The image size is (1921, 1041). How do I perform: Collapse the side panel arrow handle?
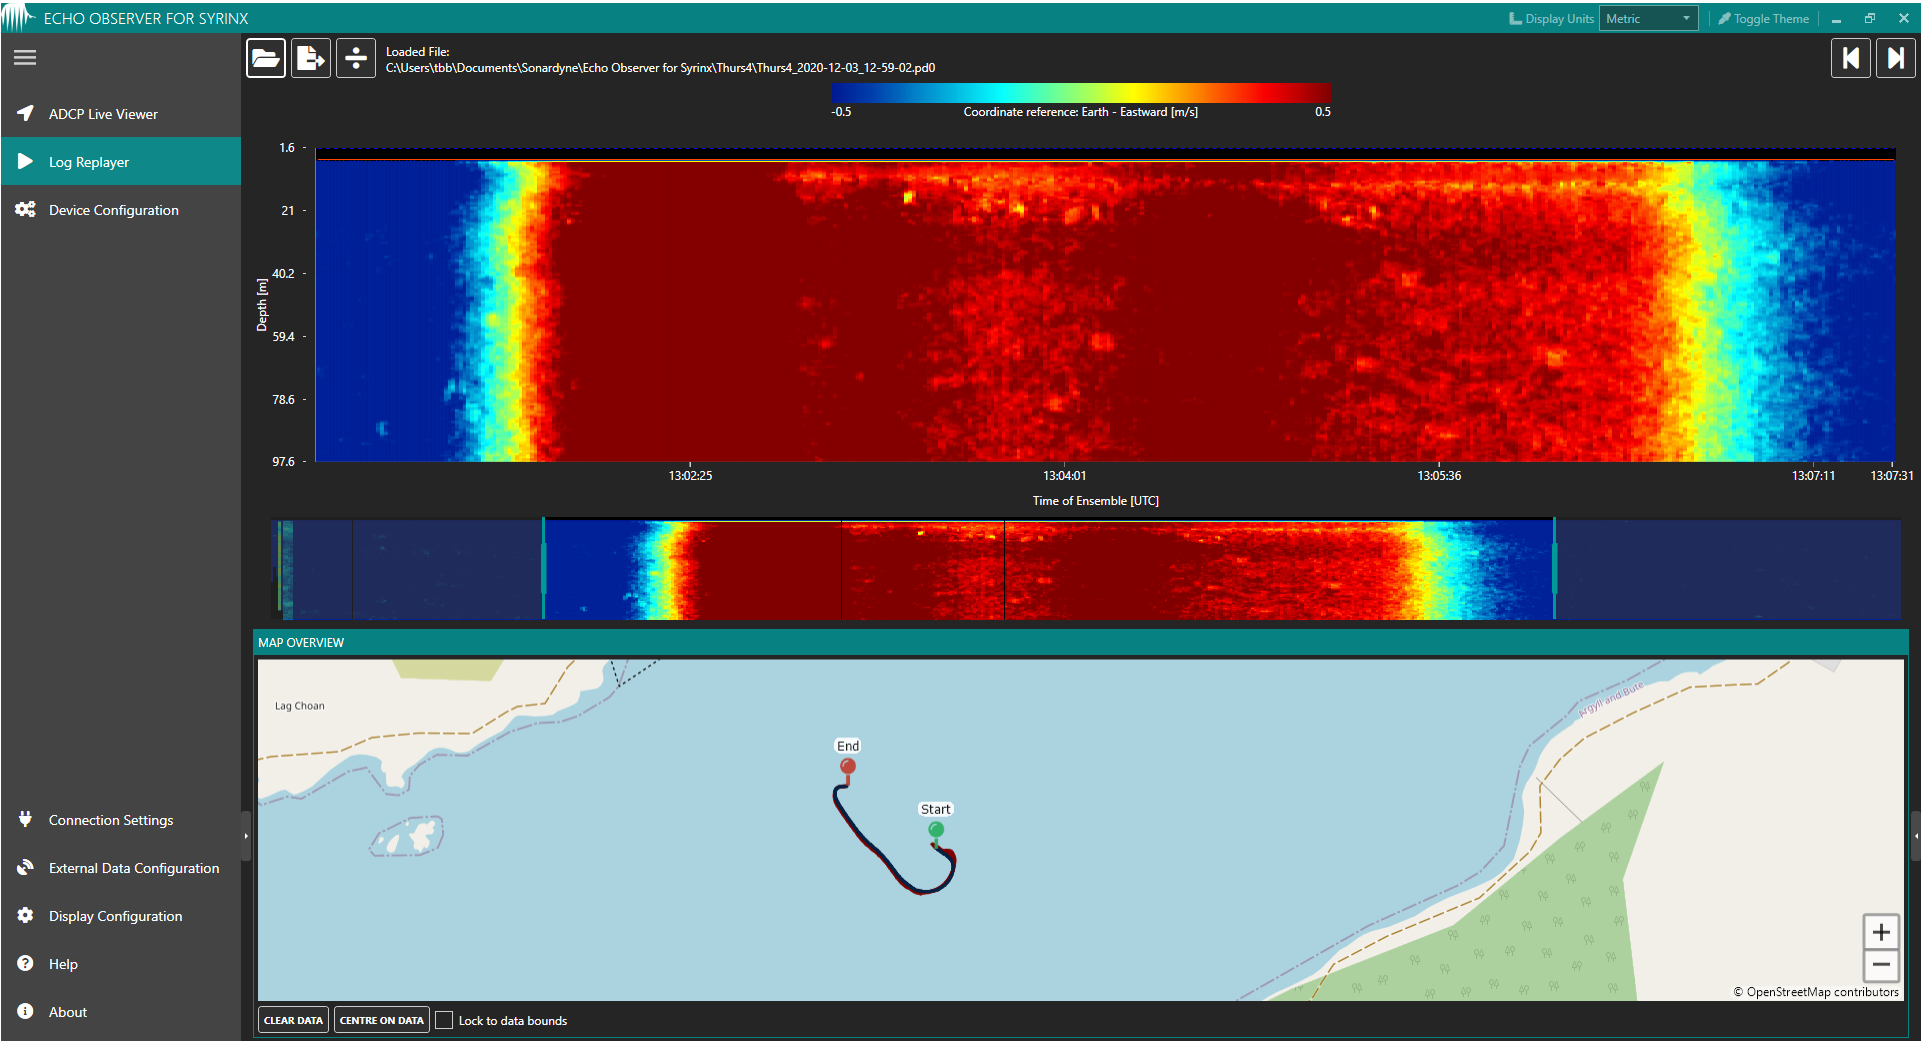(246, 836)
